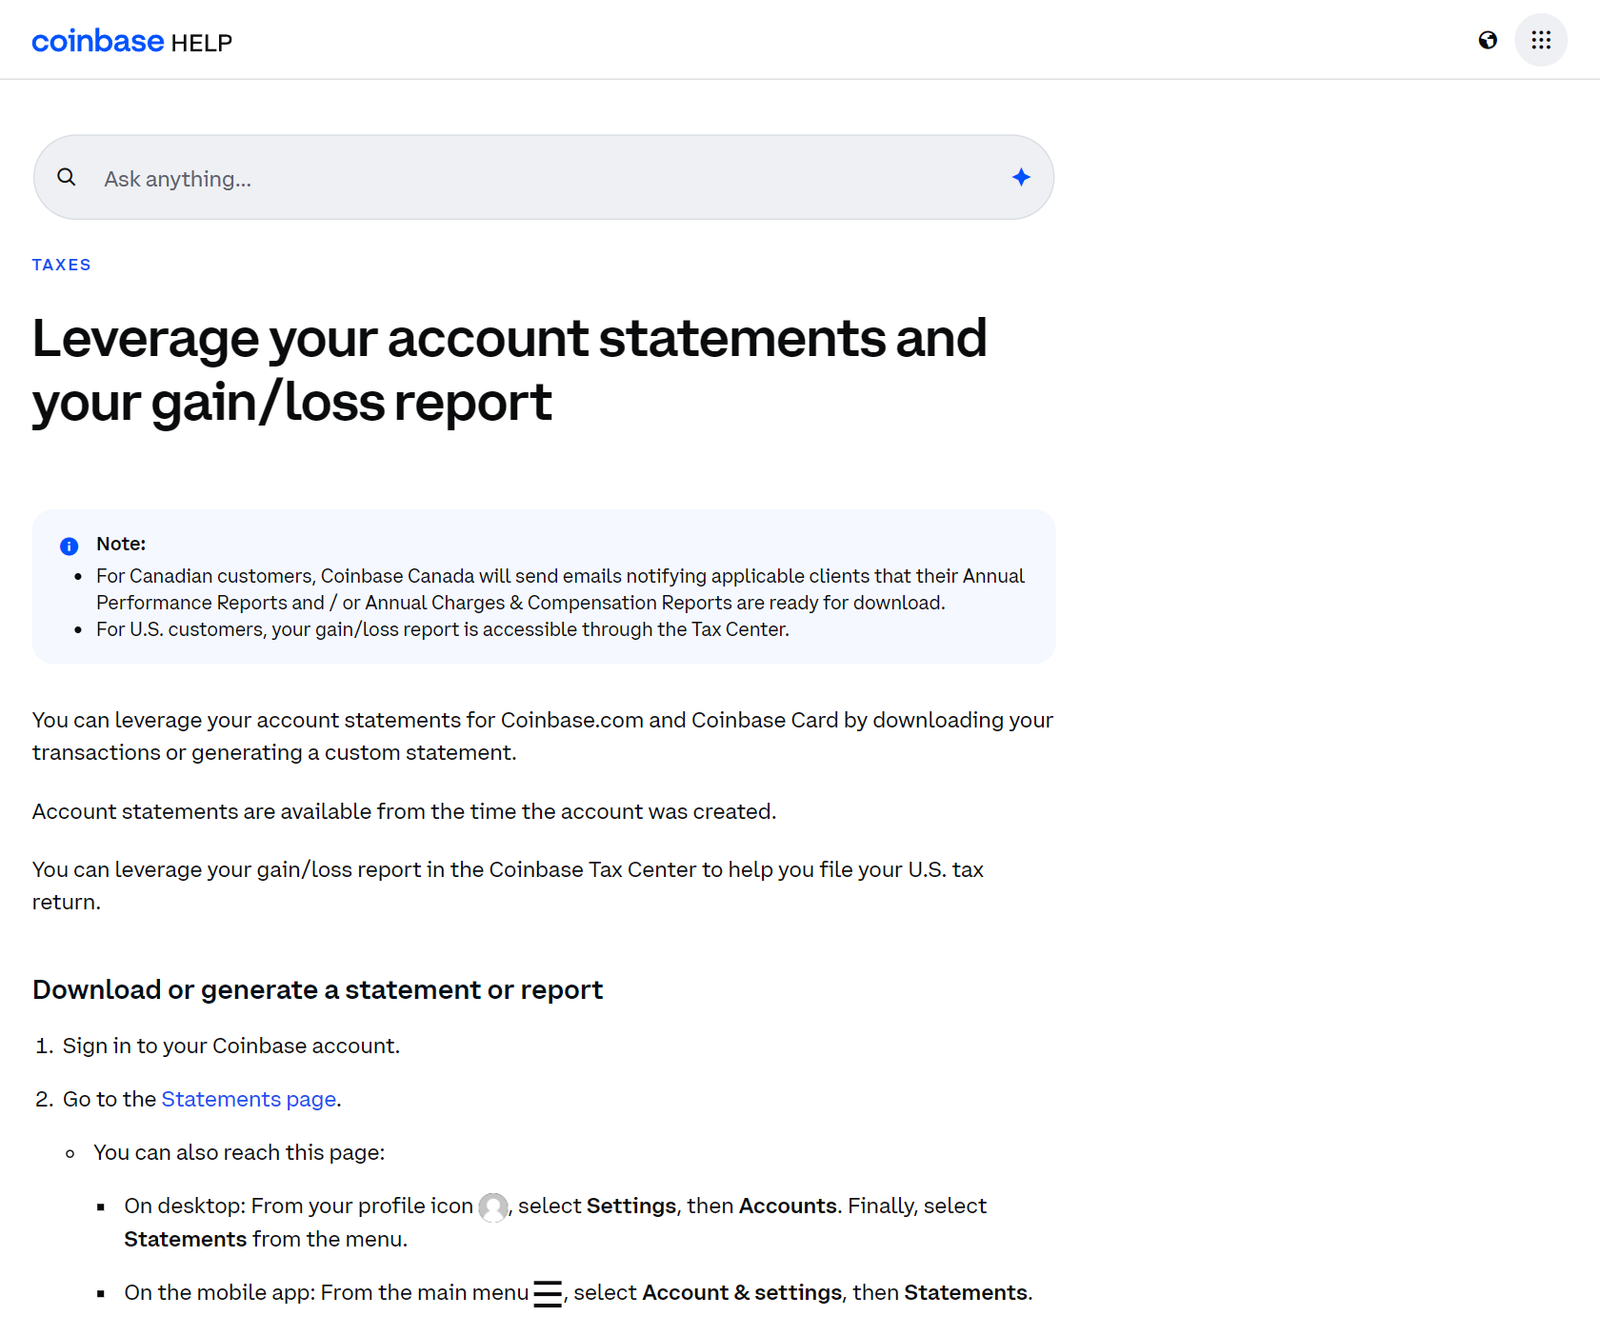The image size is (1600, 1333).
Task: Click the hamburger menu icon in mobile step
Action: [547, 1294]
